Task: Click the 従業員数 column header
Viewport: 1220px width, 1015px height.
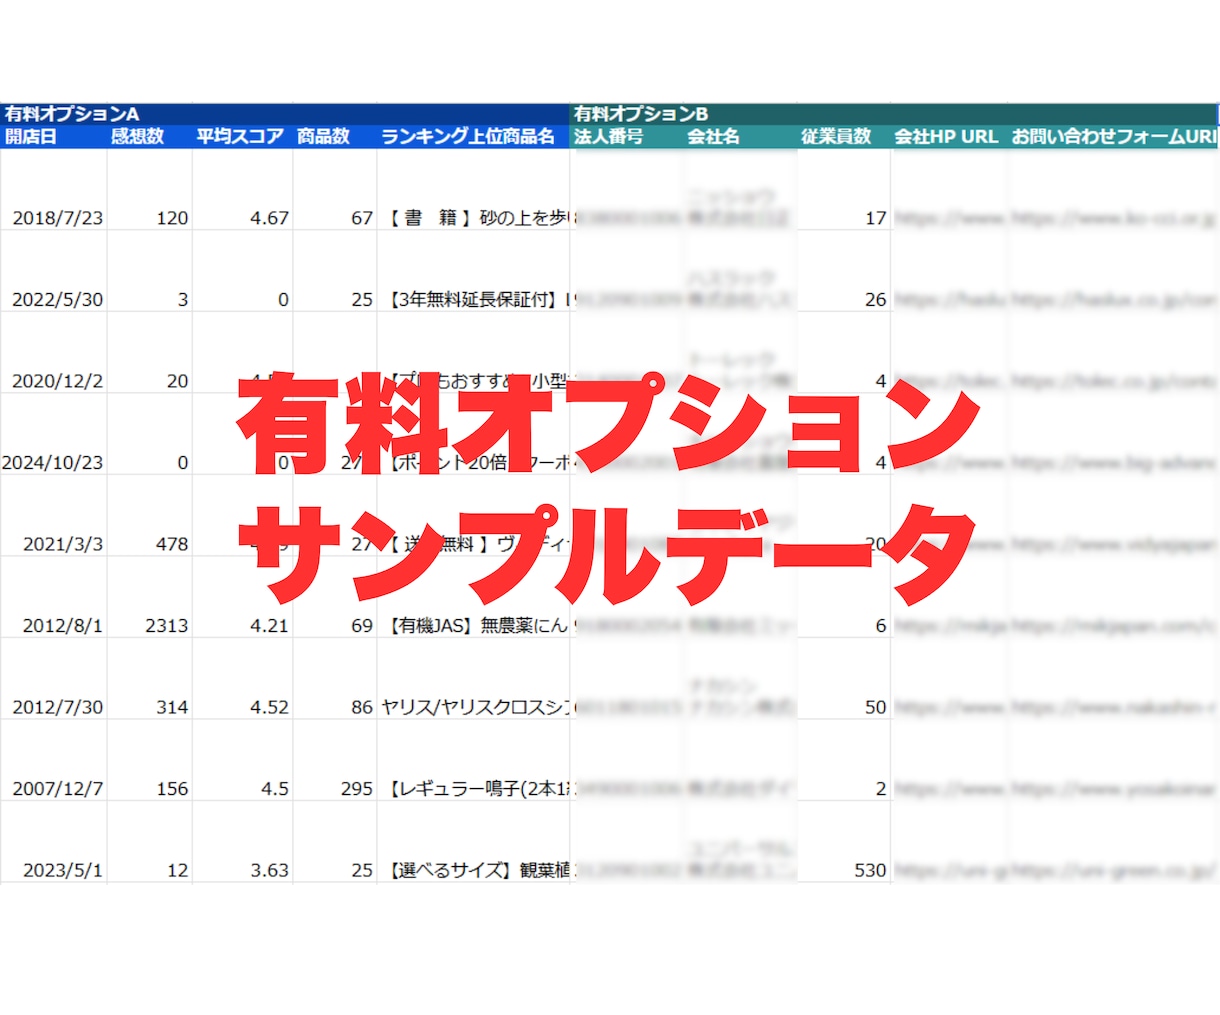Action: pos(843,137)
